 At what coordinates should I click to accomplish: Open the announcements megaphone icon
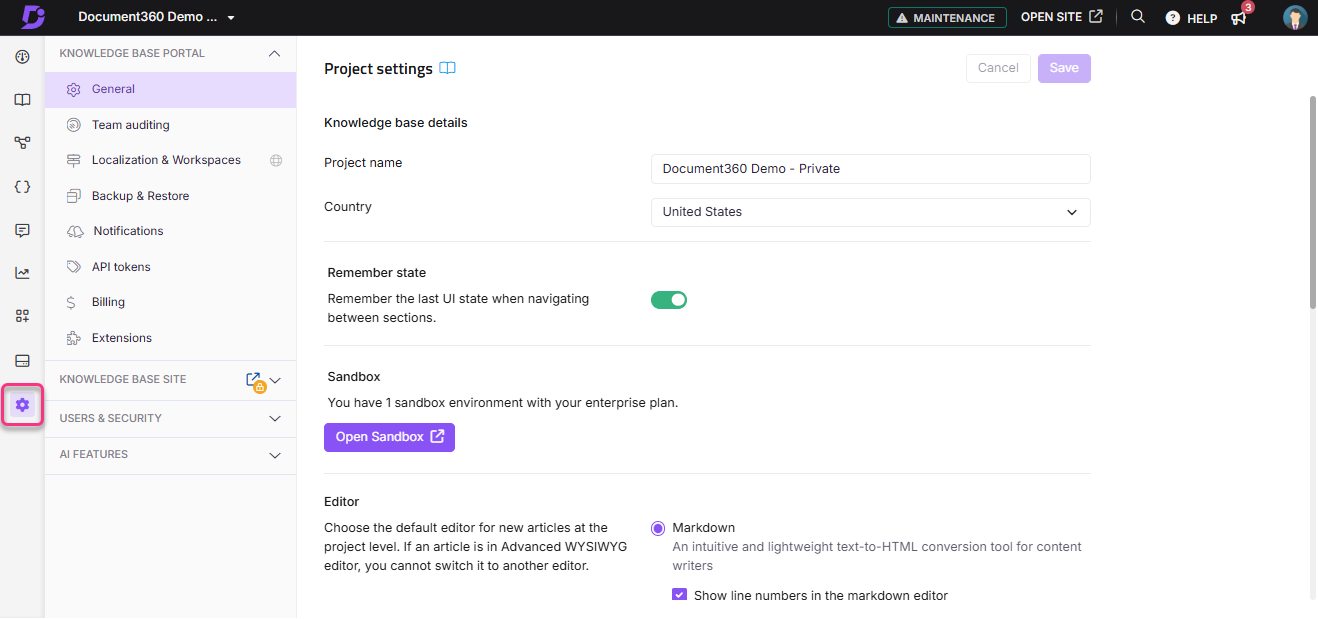click(1240, 17)
